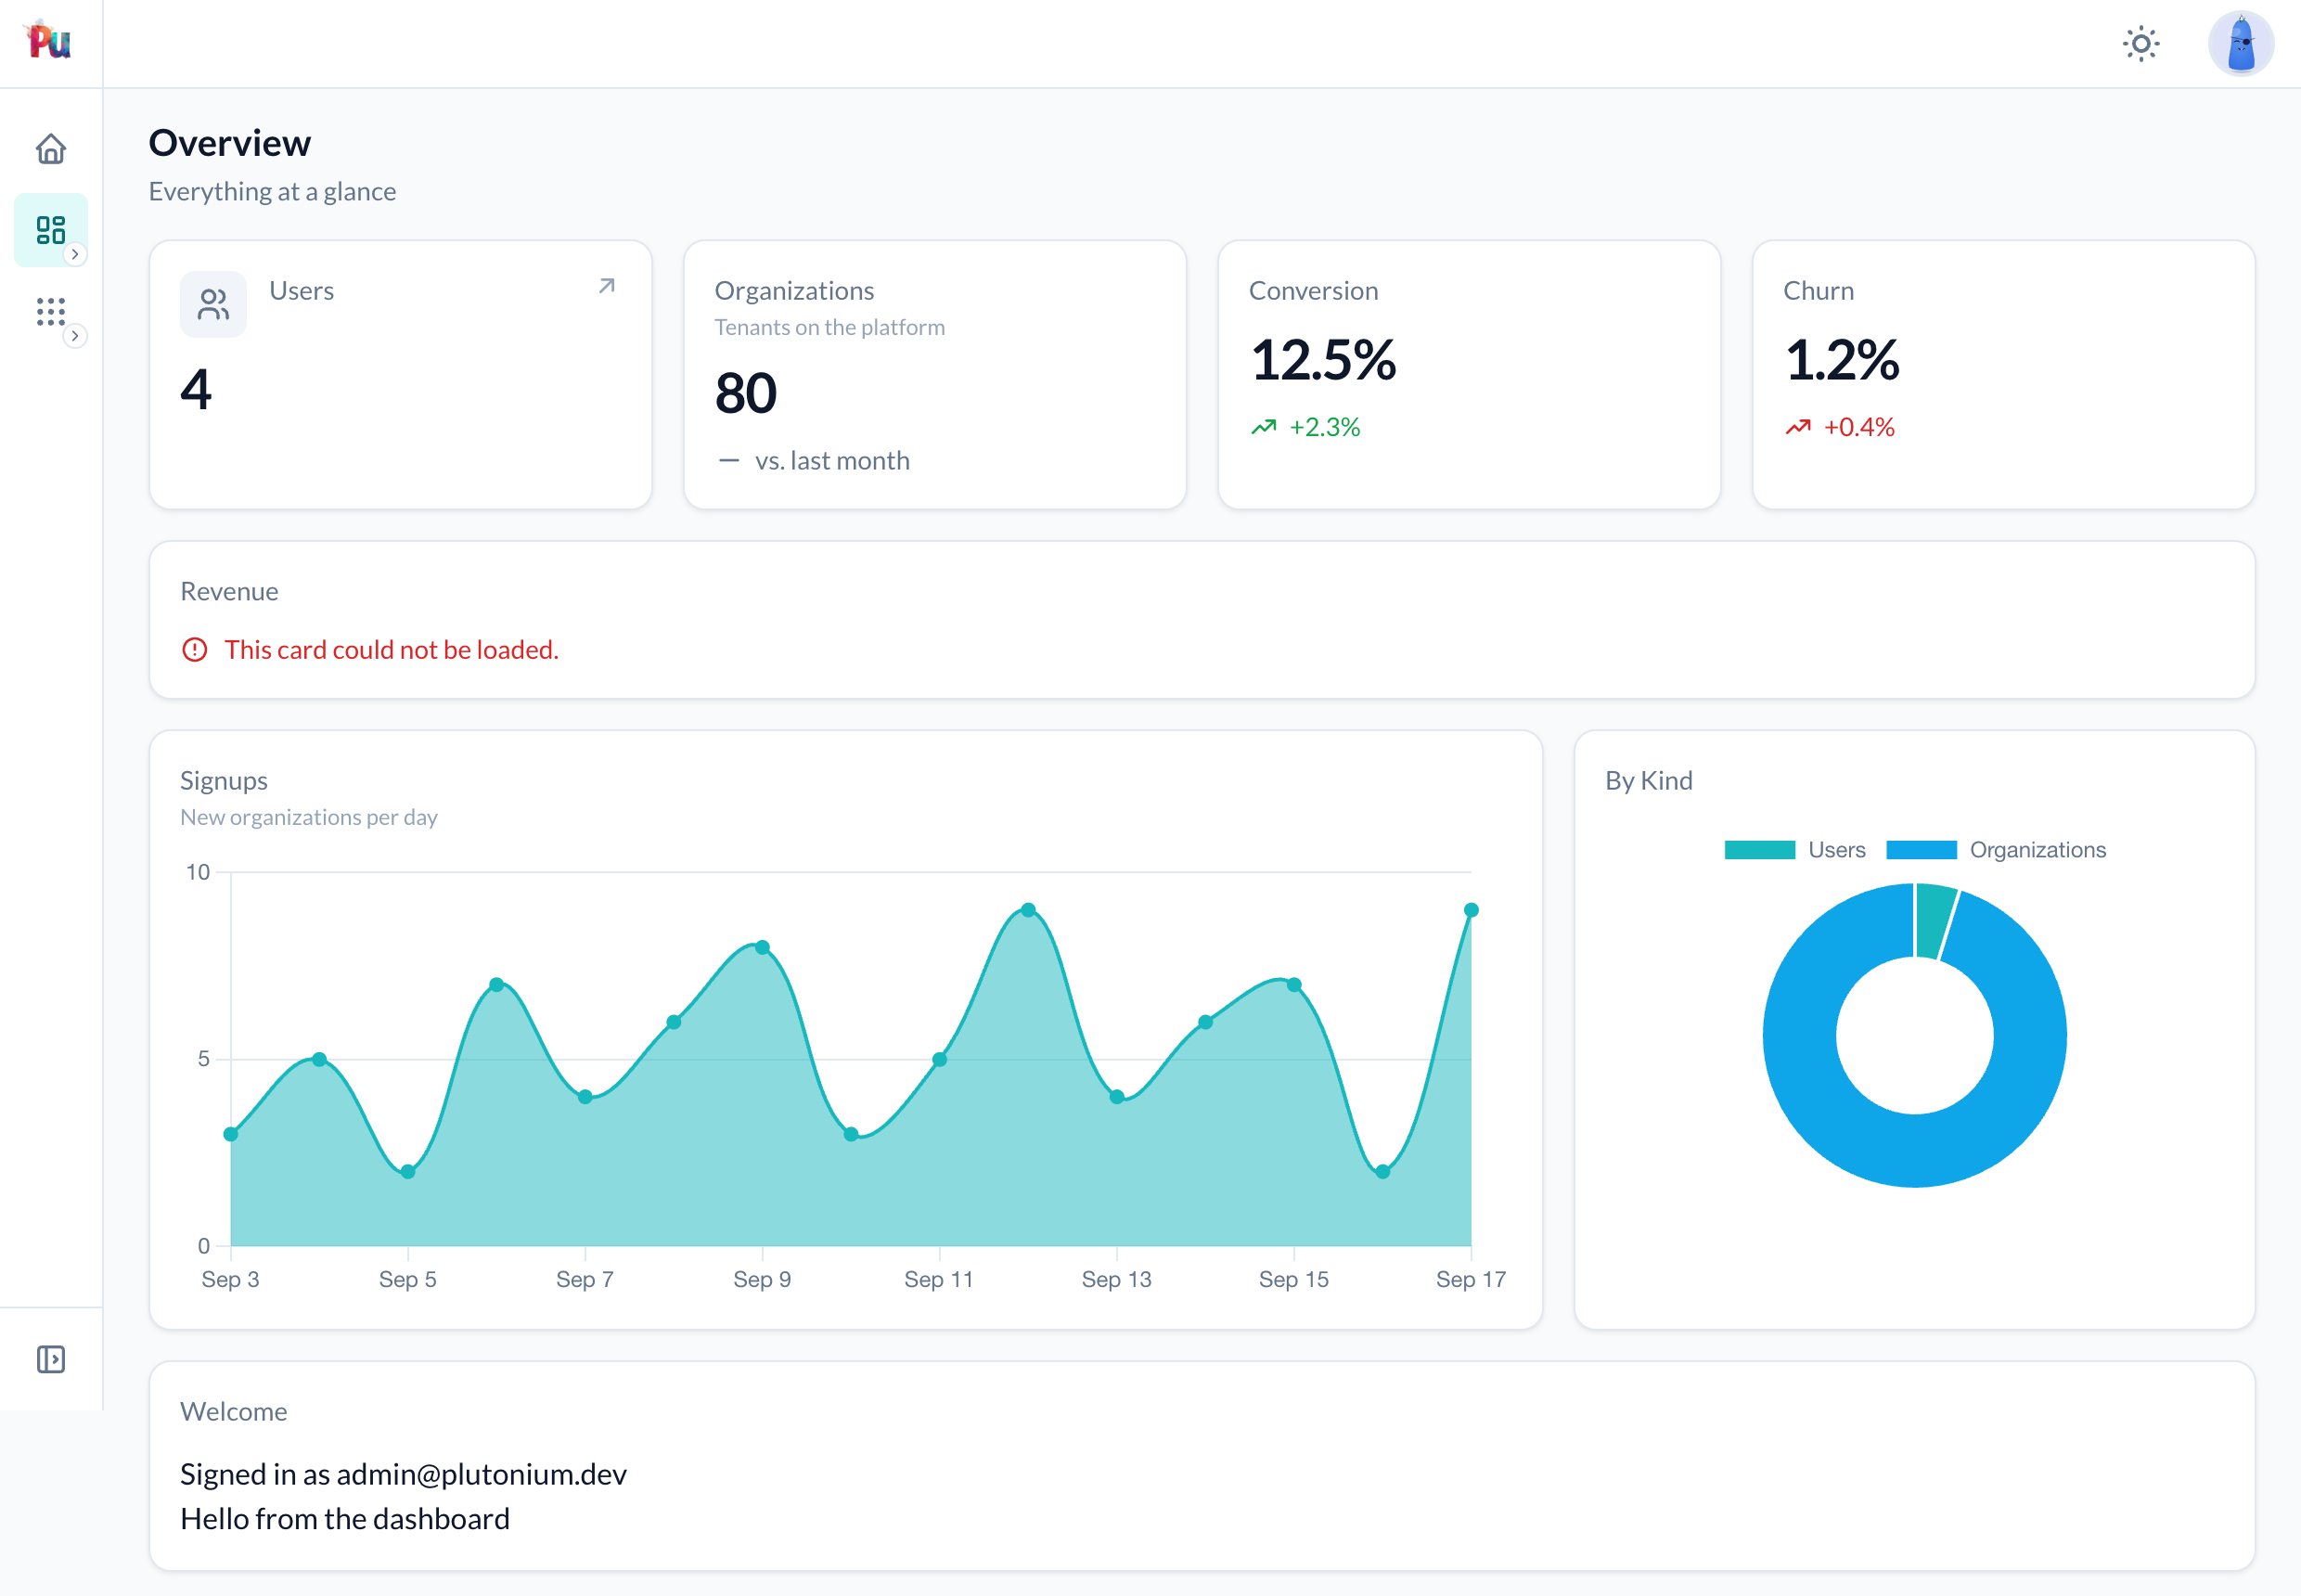2301x1596 pixels.
Task: Click the Sep 9 peak data point
Action: point(762,947)
